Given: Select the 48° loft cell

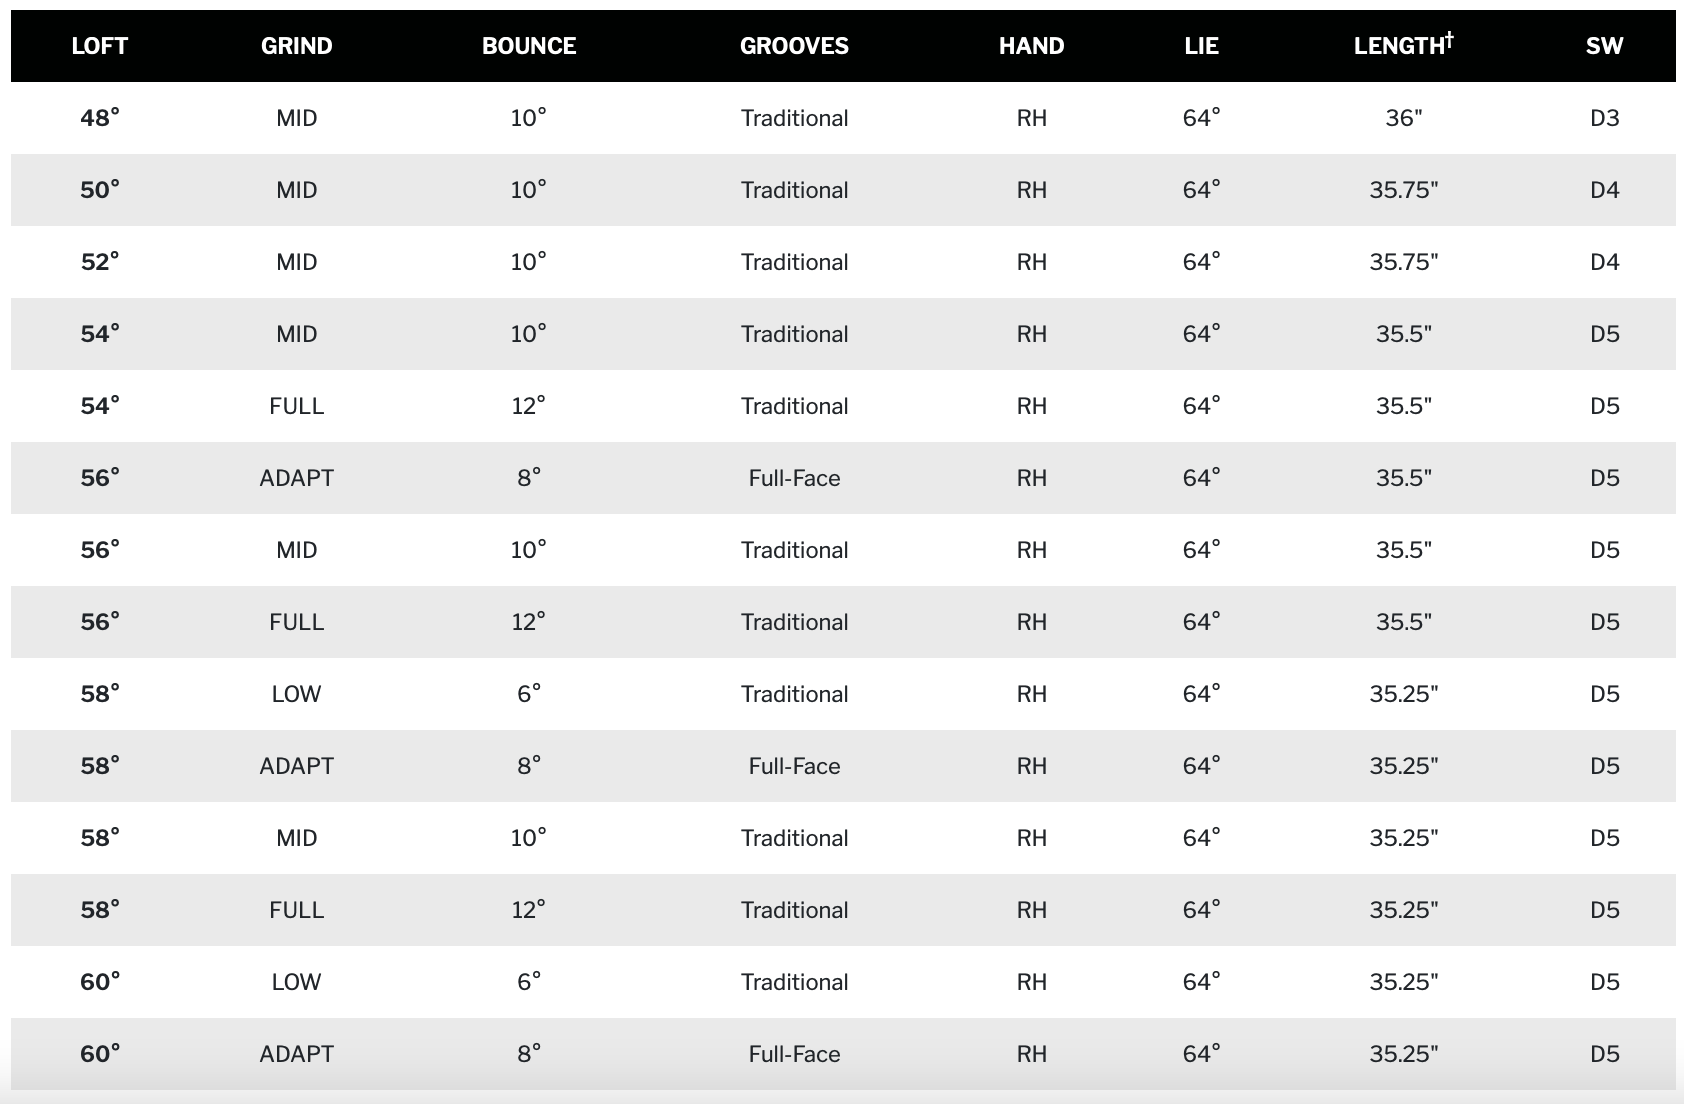Looking at the screenshot, I should (100, 118).
